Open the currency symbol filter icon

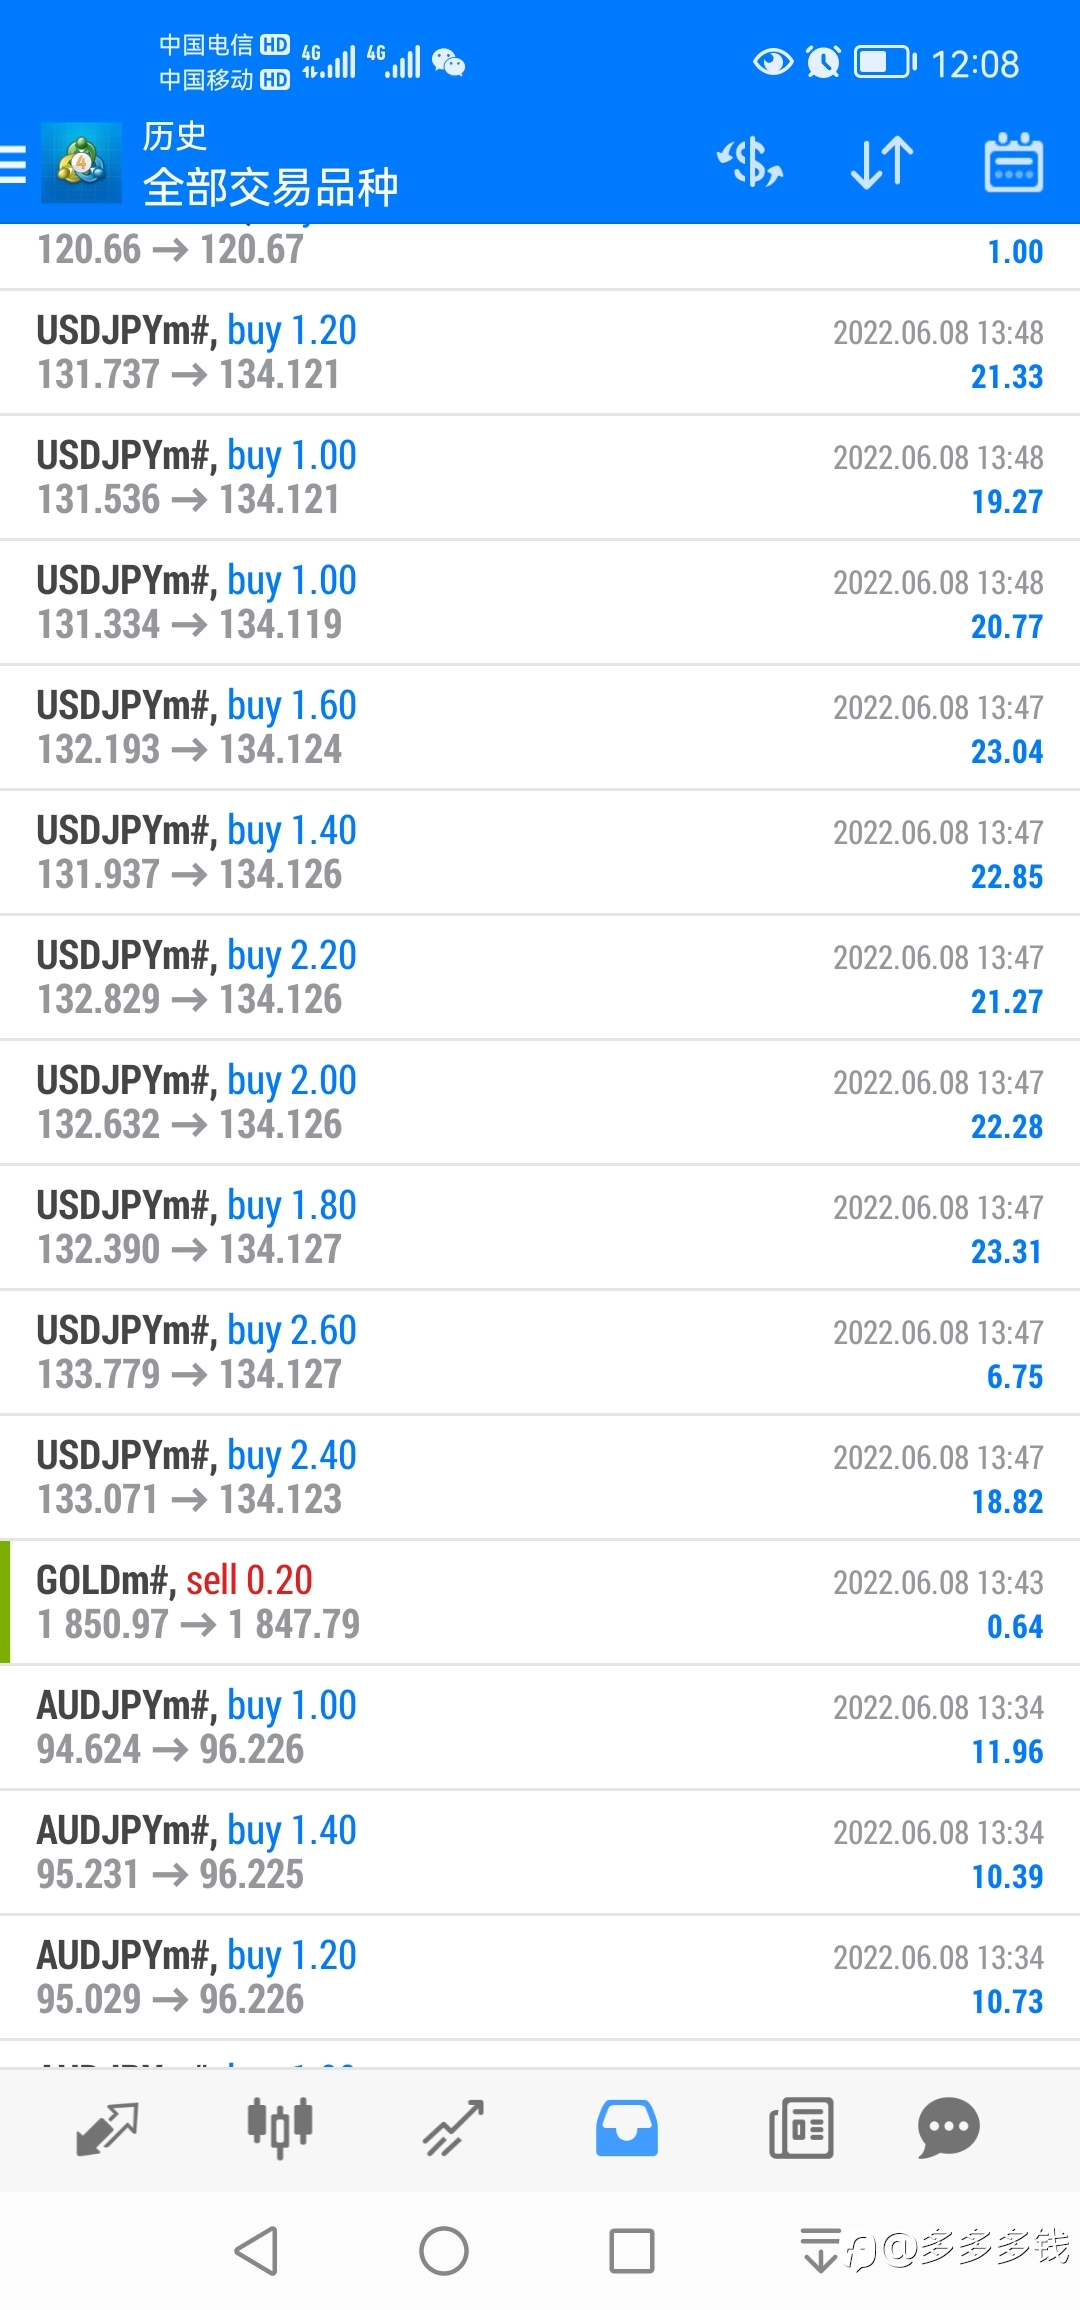(750, 163)
